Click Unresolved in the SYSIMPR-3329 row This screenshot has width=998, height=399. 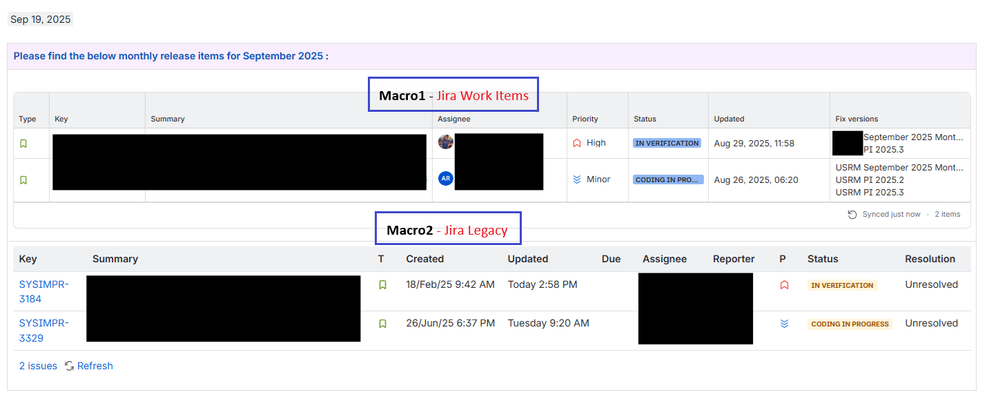pos(931,324)
